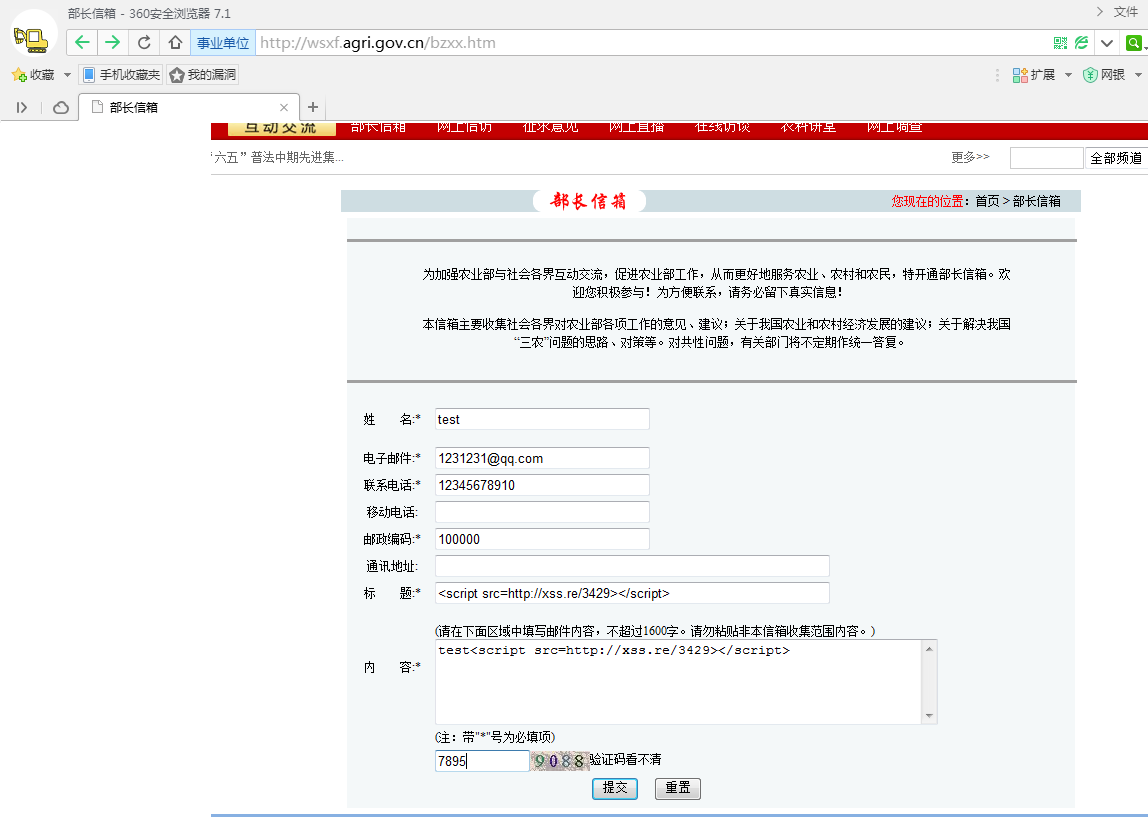1148x817 pixels.
Task: Click 验证码看不清 to refresh captcha
Action: pos(625,760)
